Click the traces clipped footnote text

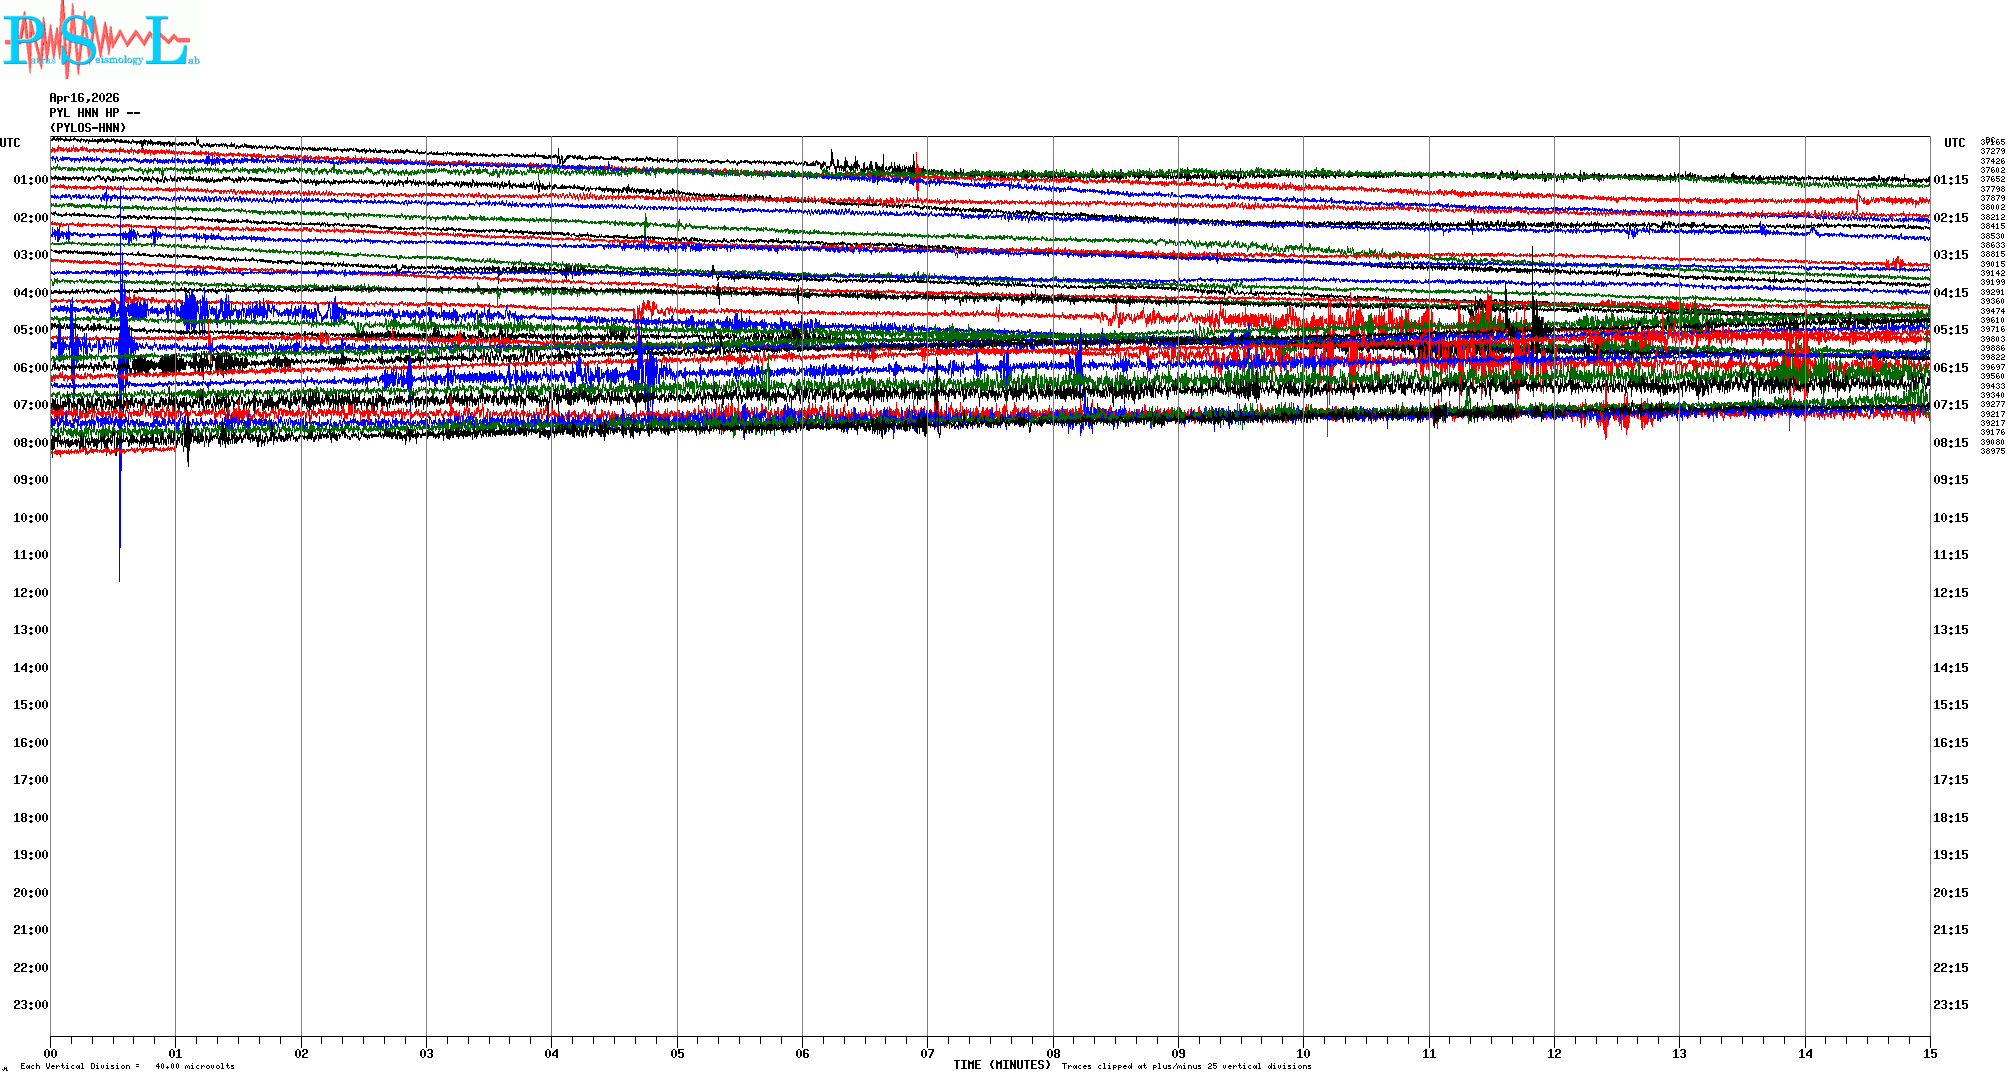(x=1186, y=1066)
